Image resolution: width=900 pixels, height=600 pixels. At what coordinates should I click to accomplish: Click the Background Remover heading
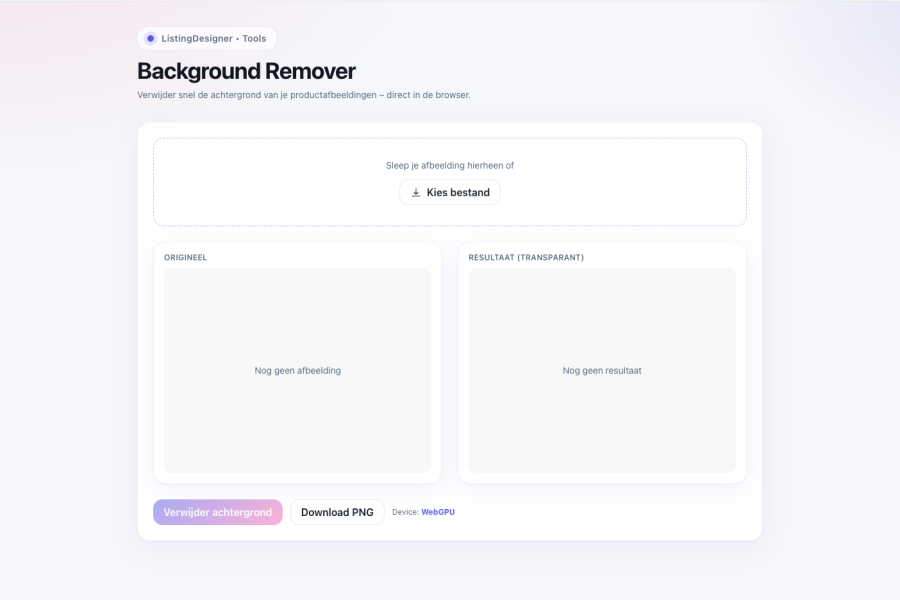click(x=246, y=71)
